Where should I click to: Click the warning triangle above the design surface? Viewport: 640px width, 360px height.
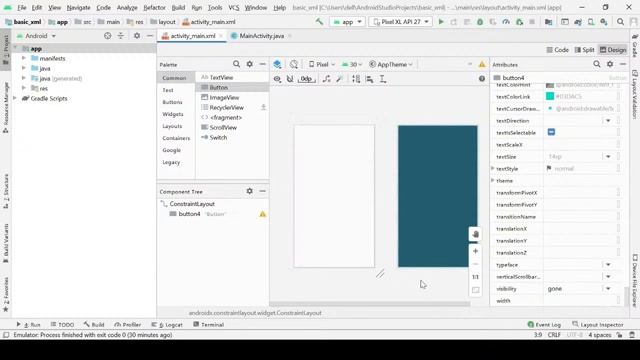coord(482,64)
